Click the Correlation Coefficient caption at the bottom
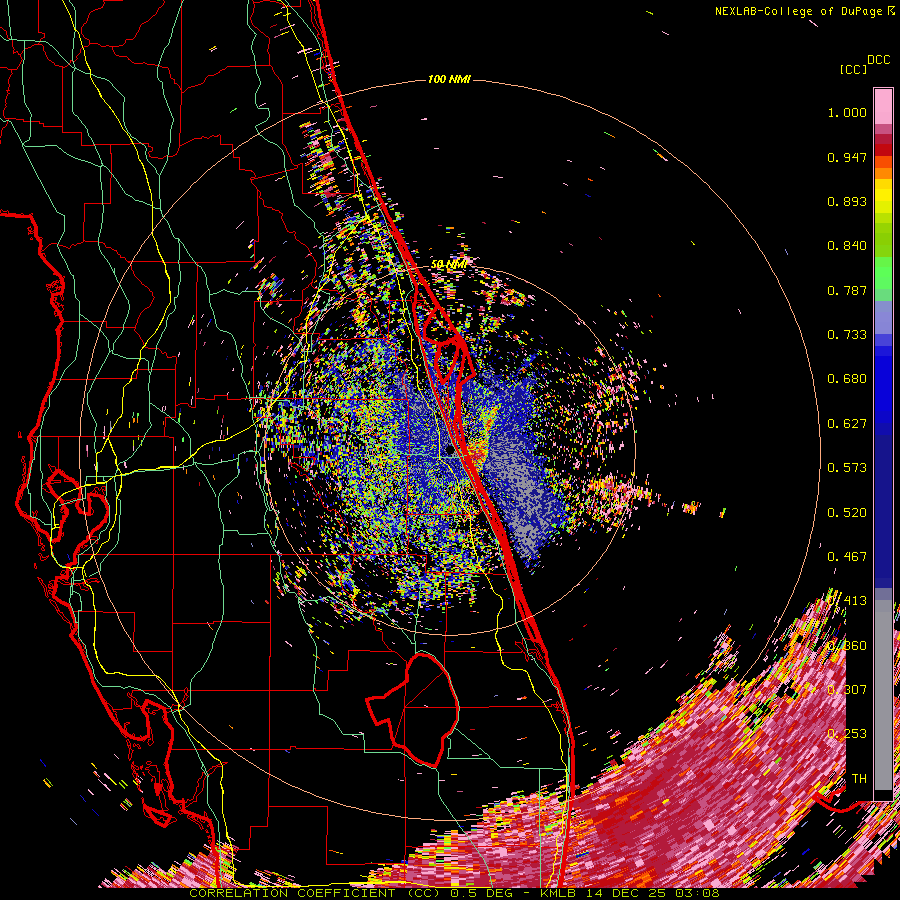The width and height of the screenshot is (900, 900). pyautogui.click(x=454, y=893)
